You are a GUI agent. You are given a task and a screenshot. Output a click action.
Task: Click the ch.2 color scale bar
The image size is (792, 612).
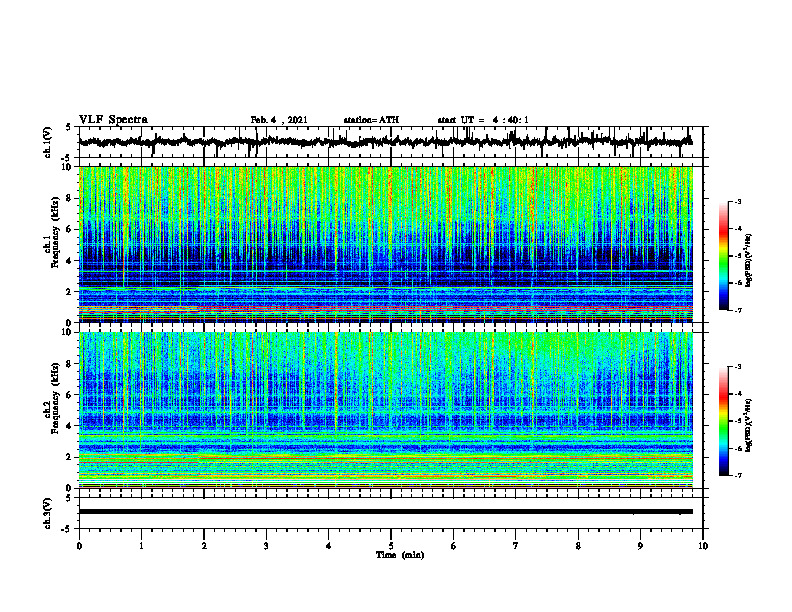point(724,421)
